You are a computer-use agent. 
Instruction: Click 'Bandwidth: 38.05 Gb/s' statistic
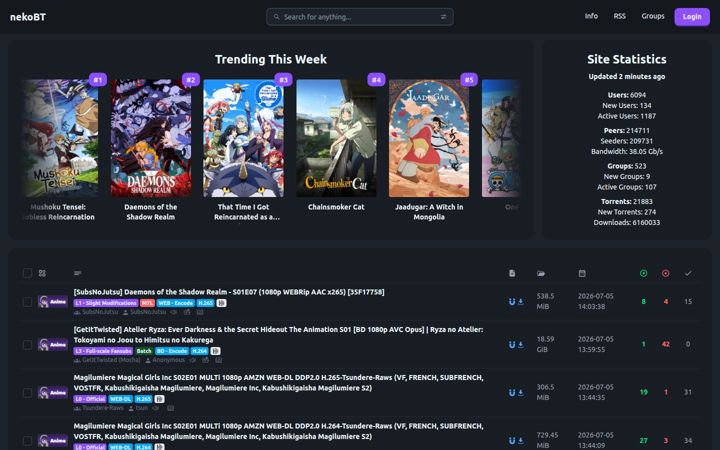(627, 152)
